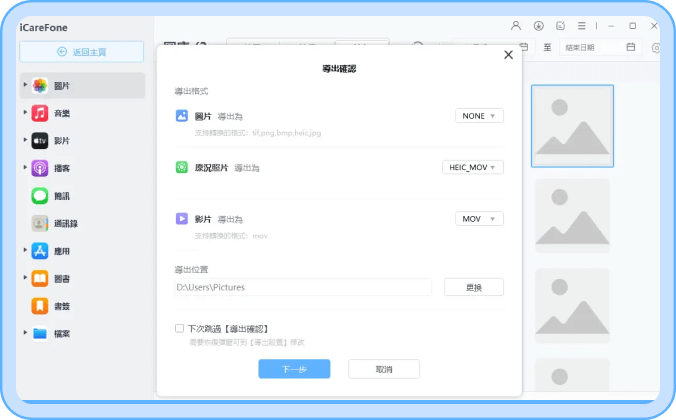Expand the 檔案 tree arrow in sidebar

tap(25, 332)
